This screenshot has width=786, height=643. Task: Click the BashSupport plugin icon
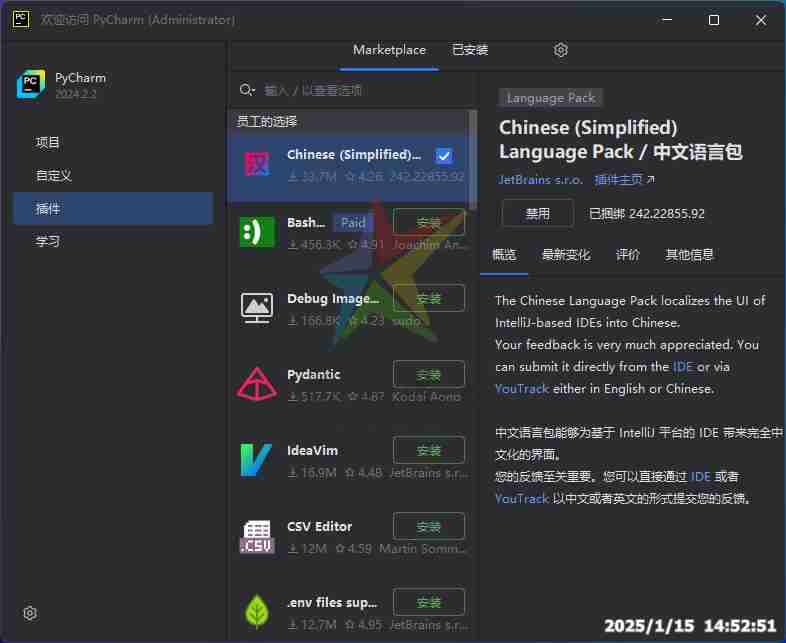click(257, 232)
